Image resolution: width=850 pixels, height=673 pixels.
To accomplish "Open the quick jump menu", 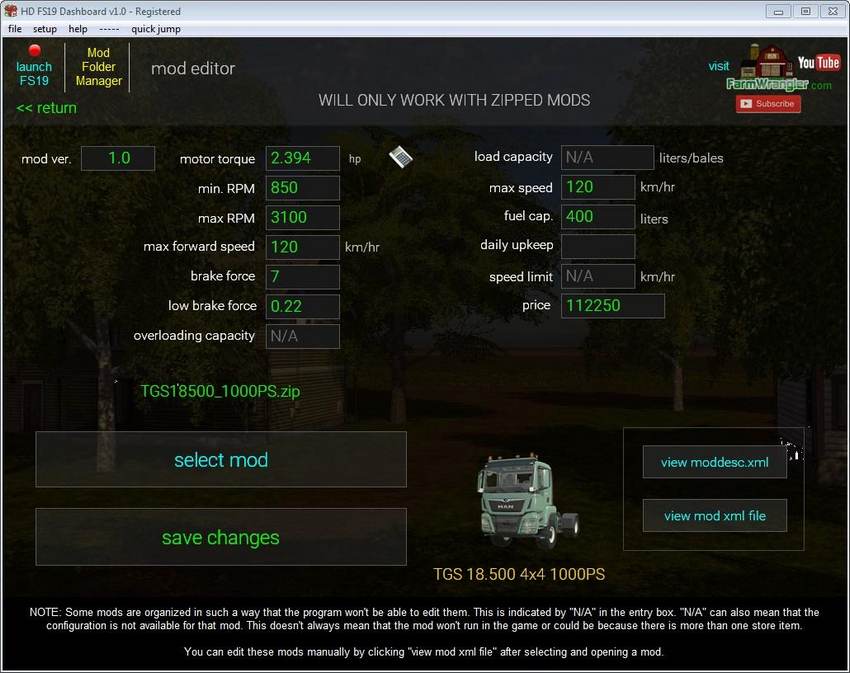I will coord(155,29).
